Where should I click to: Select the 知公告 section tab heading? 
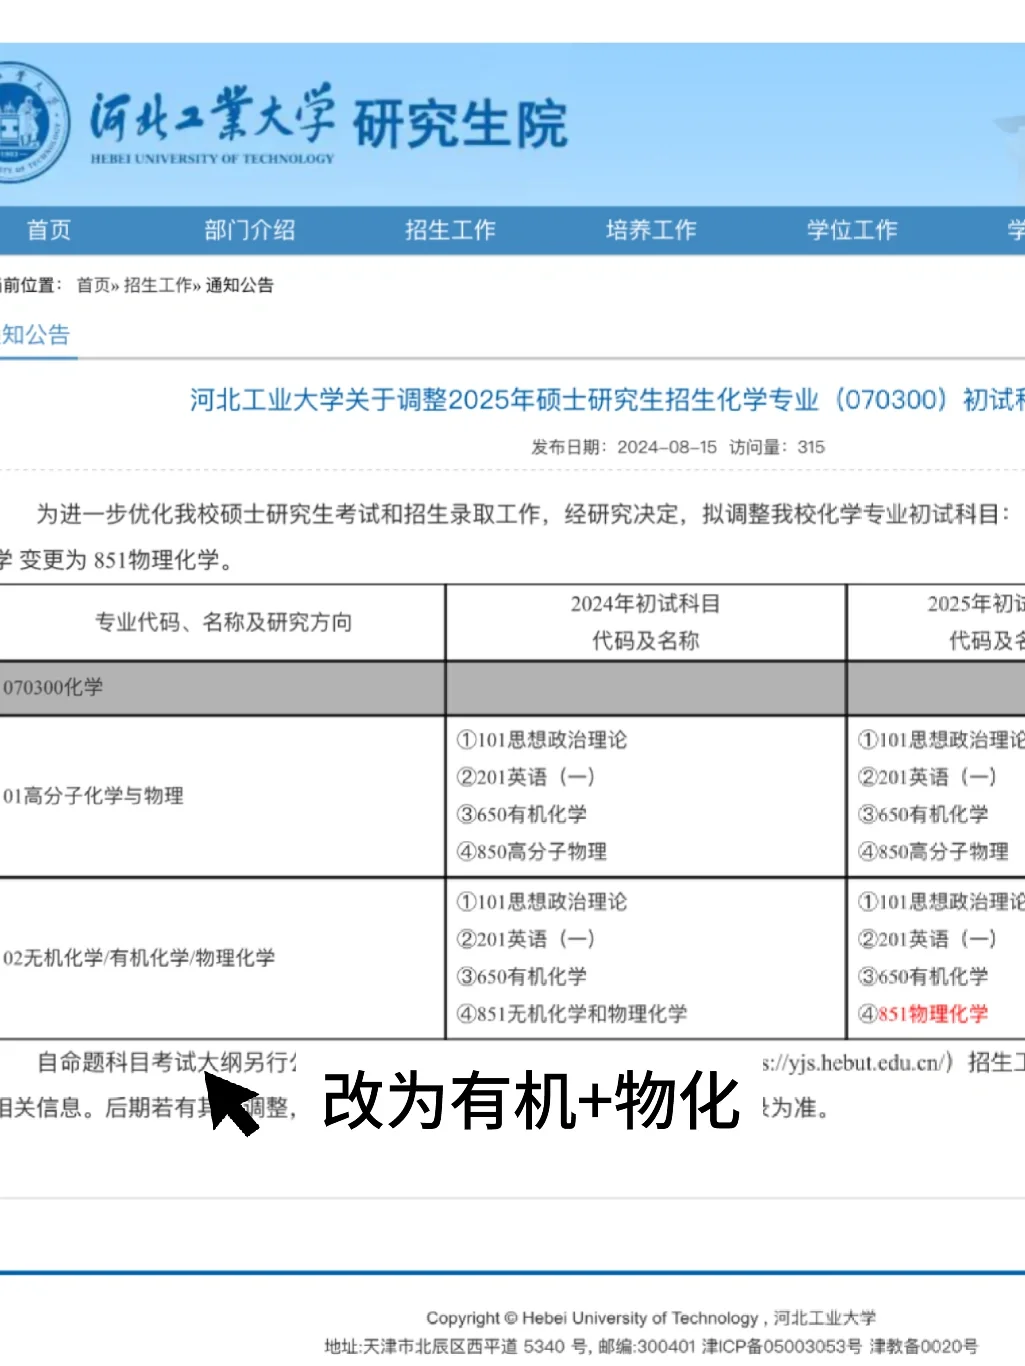click(36, 335)
